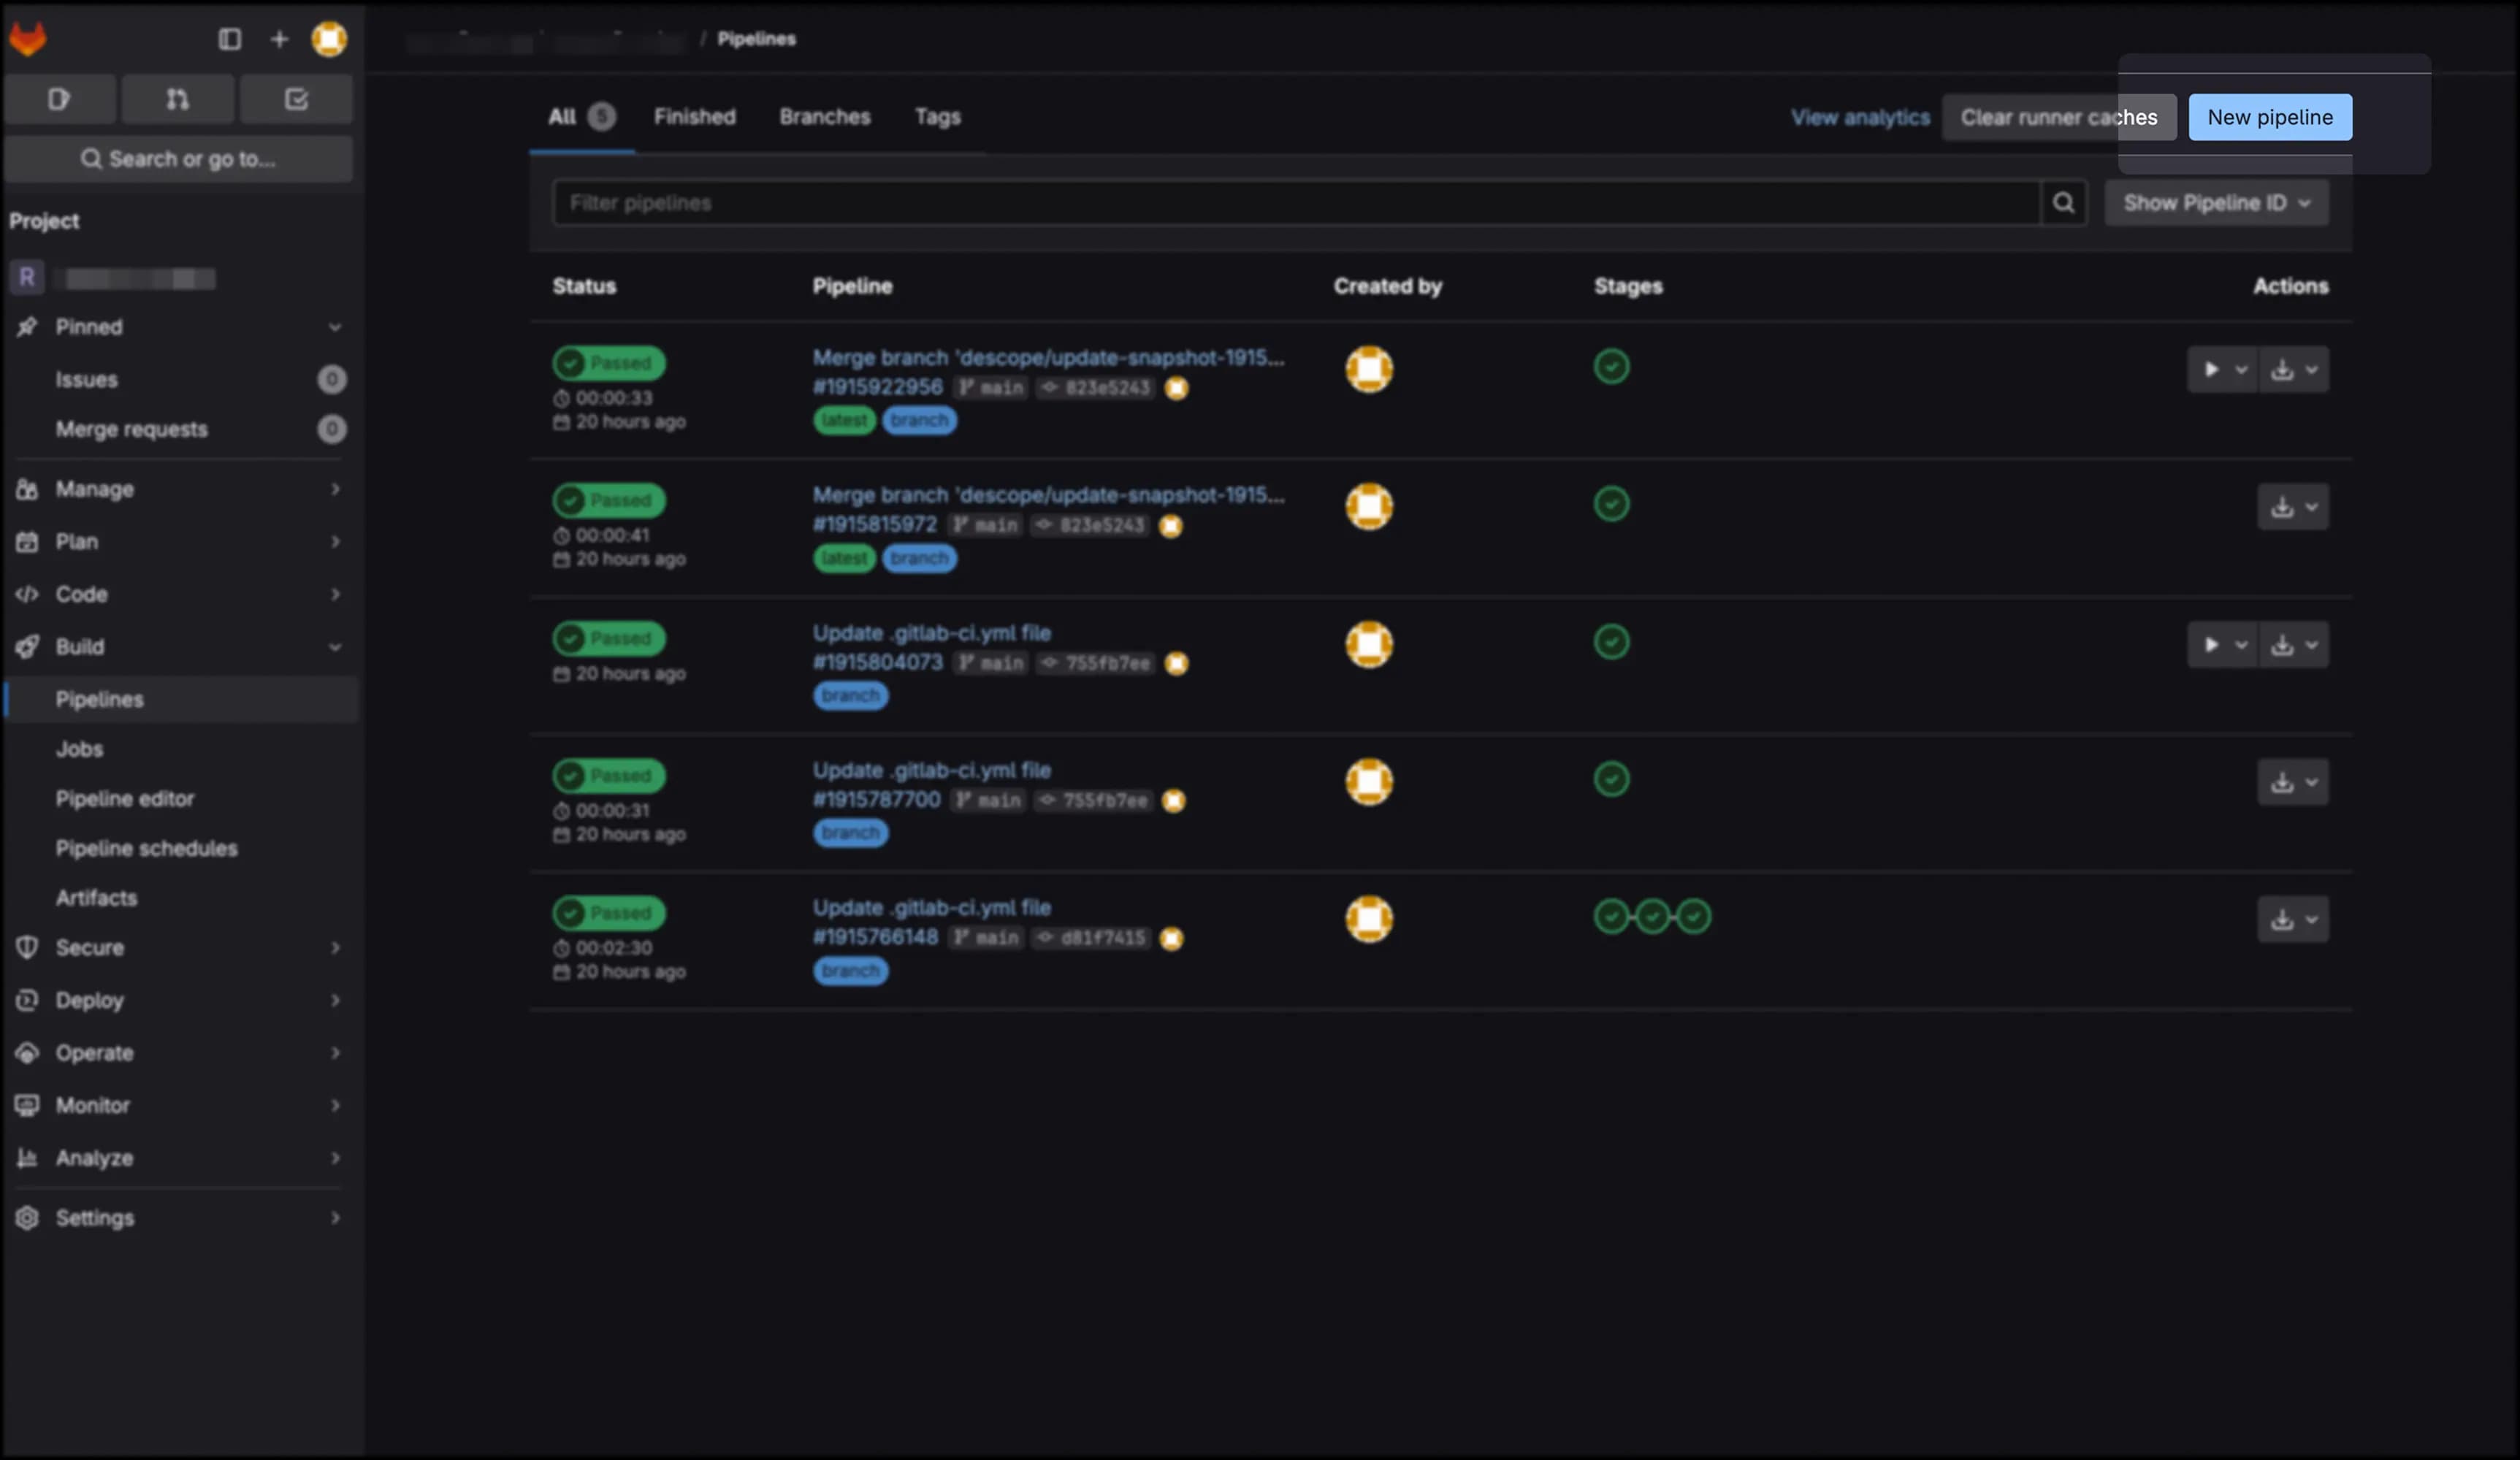Open the create new (+) menu
Image resolution: width=2520 pixels, height=1460 pixels.
(279, 39)
